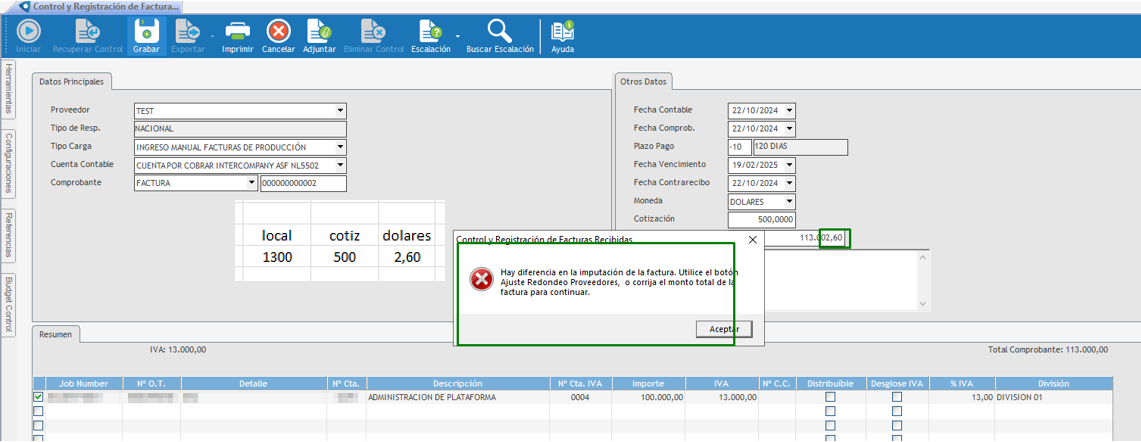
Task: Select the Otros Datos tab
Action: 644,82
